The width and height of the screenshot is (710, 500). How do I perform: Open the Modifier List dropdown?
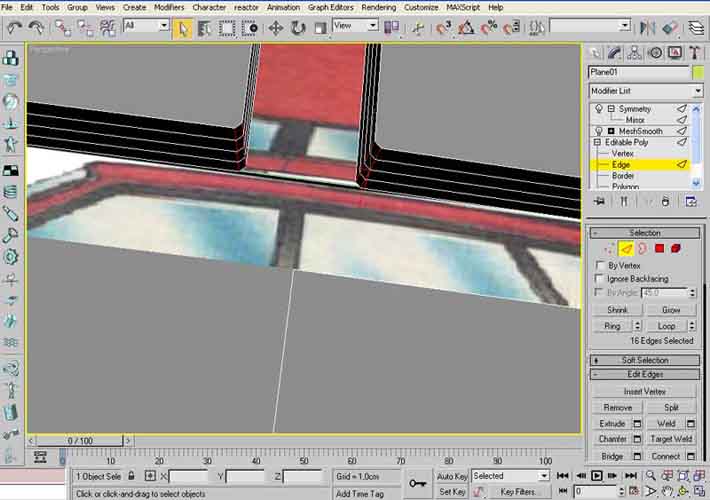(x=645, y=91)
